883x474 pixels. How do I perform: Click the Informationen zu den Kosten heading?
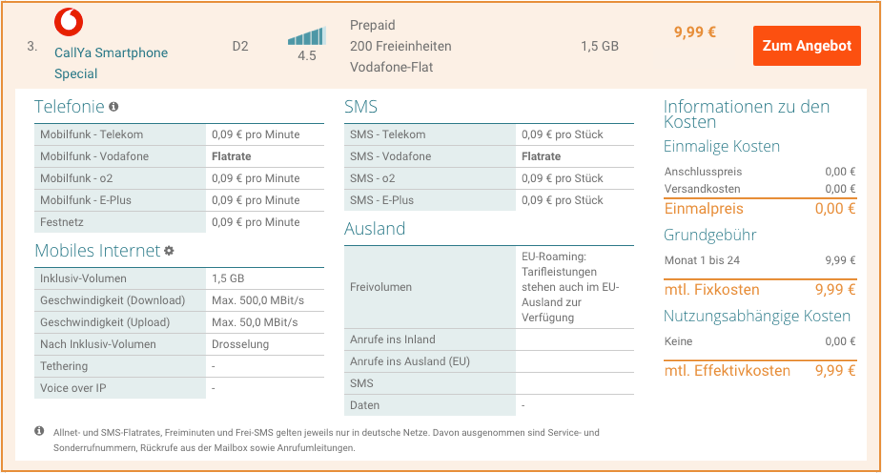tap(747, 113)
